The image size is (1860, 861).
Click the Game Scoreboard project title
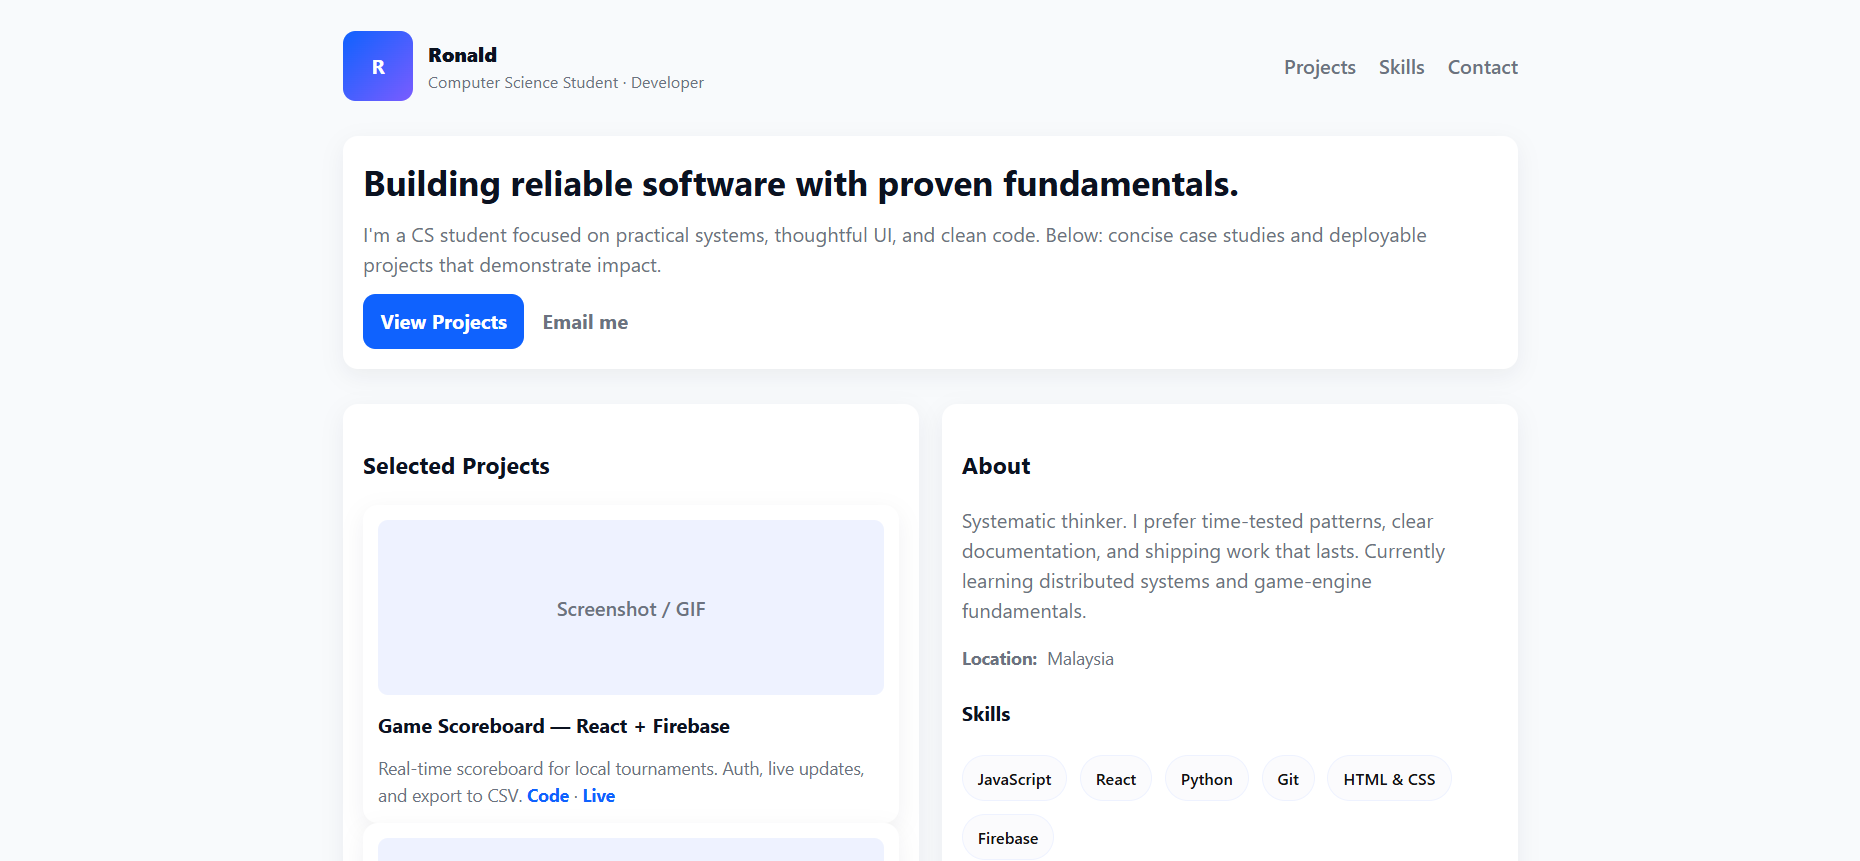(553, 726)
